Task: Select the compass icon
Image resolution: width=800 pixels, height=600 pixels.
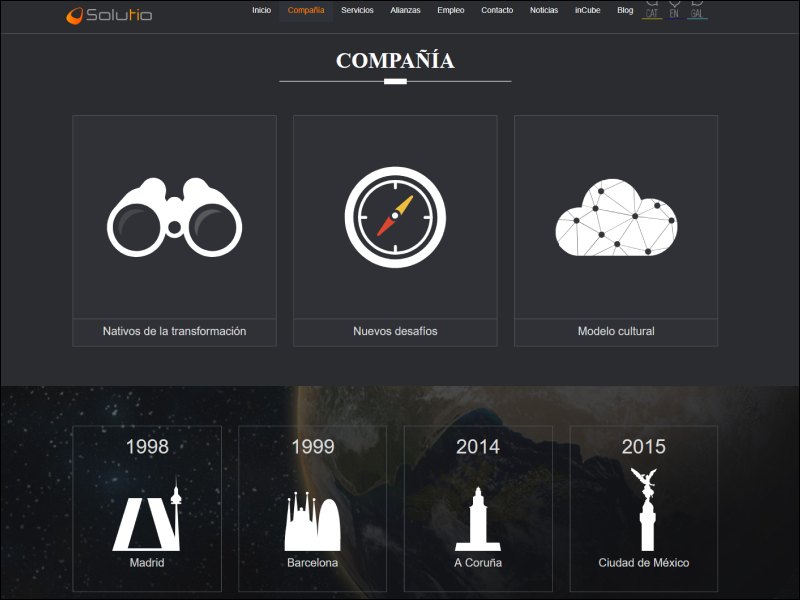Action: coord(395,217)
